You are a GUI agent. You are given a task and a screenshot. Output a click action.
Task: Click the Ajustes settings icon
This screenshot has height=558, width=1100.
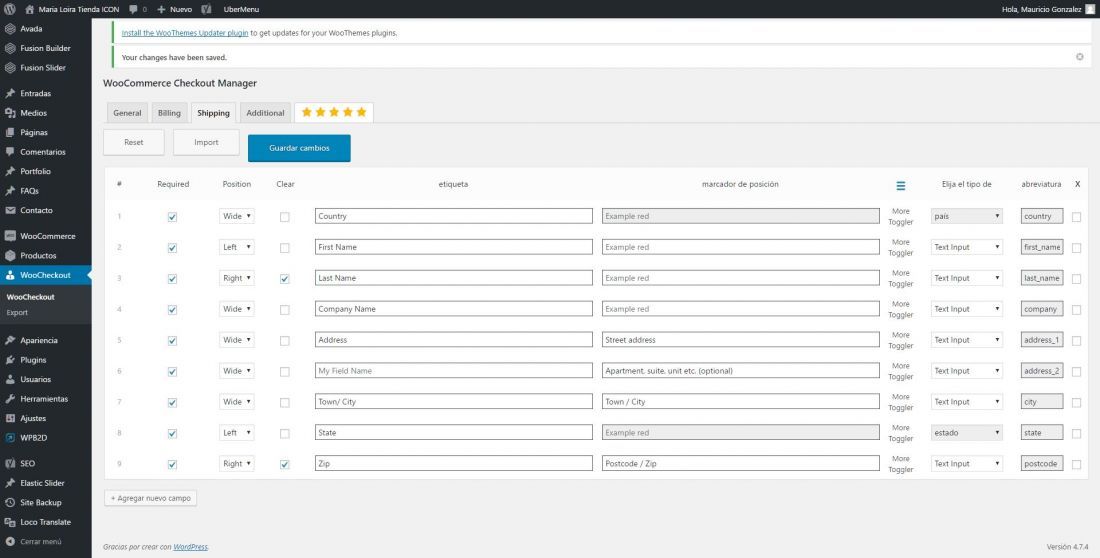coord(10,418)
